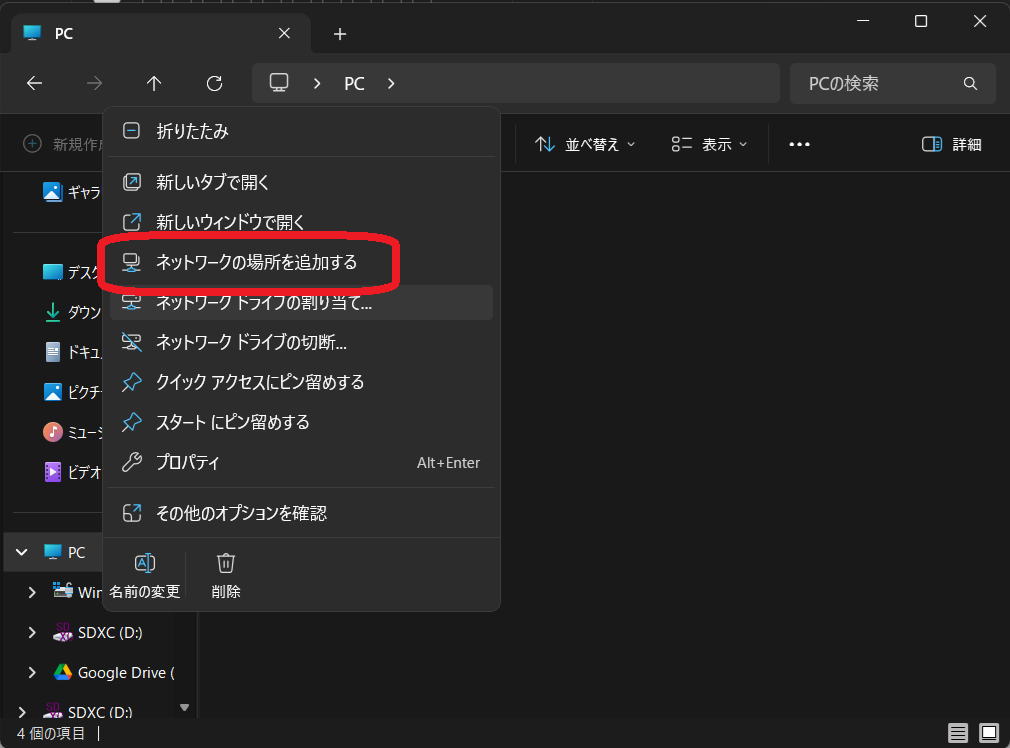Open the 表示 view dropdown
This screenshot has height=748, width=1010.
click(x=709, y=144)
